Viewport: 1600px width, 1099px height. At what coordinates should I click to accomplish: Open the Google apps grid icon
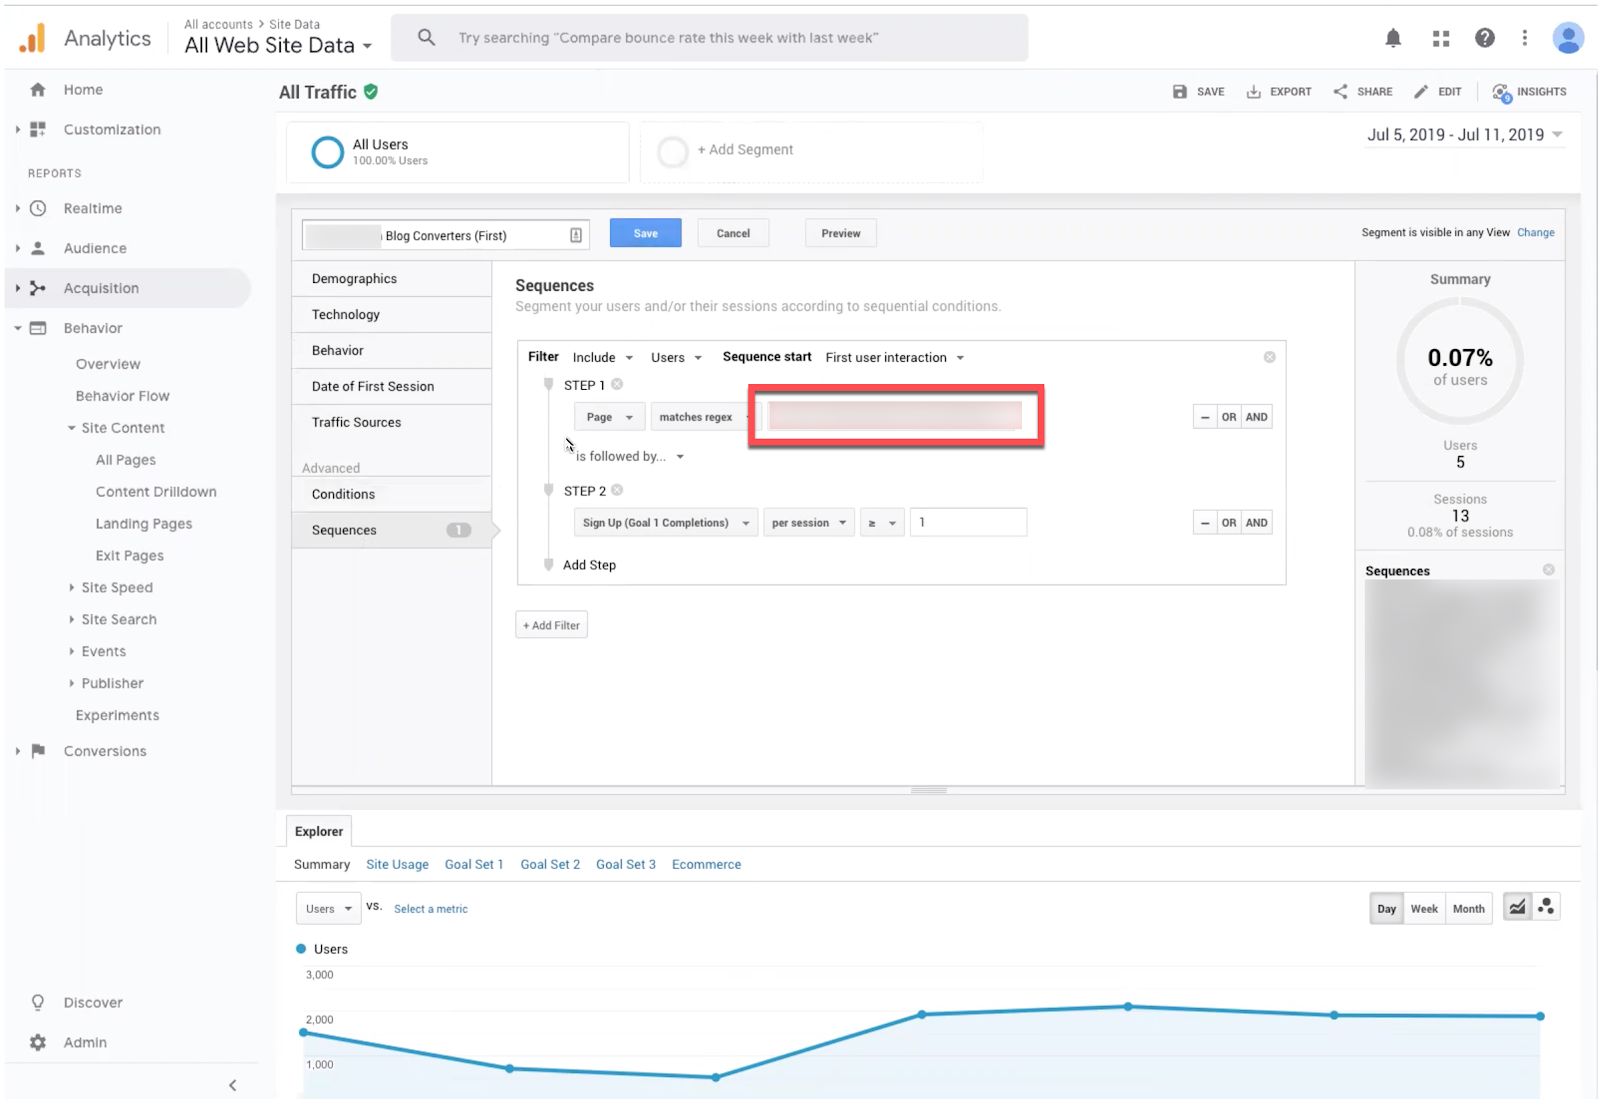(1441, 38)
